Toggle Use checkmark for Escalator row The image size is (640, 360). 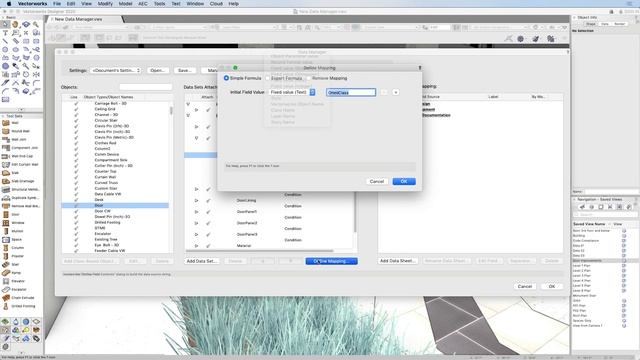76,234
